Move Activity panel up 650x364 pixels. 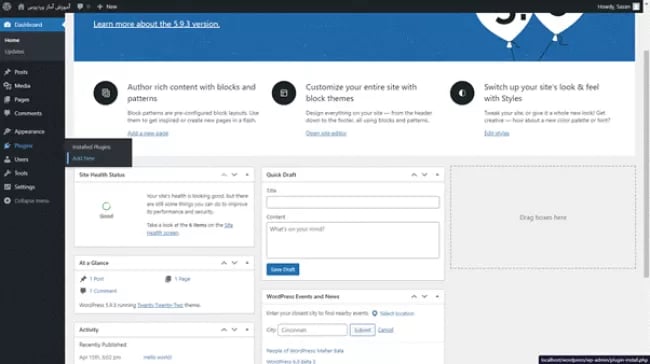coord(224,330)
